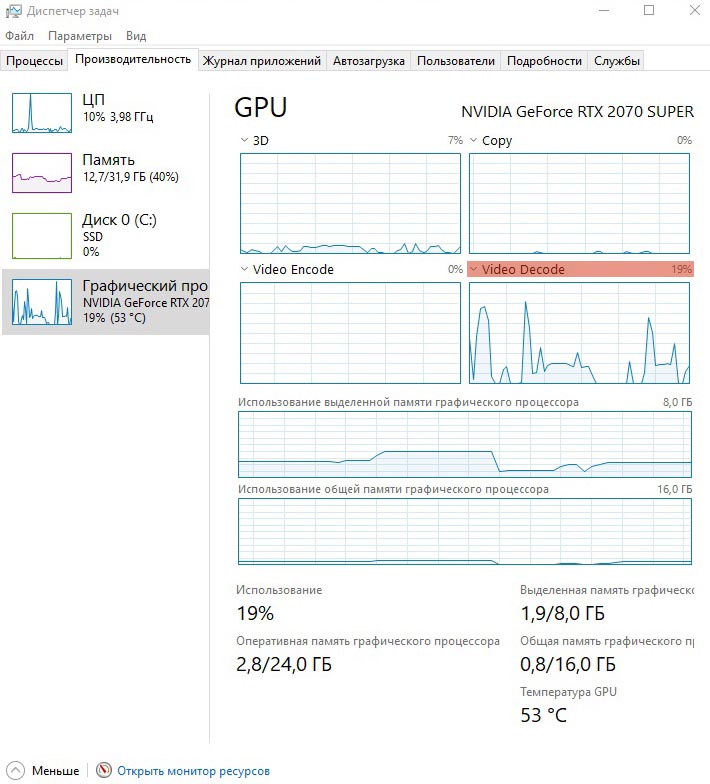Screen dimensions: 710x784
Task: Switch to the Процессы tab
Action: pos(34,61)
